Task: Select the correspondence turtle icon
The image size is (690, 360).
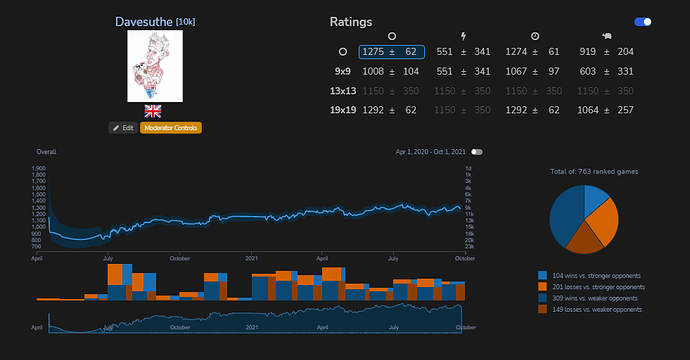Action: tap(607, 36)
